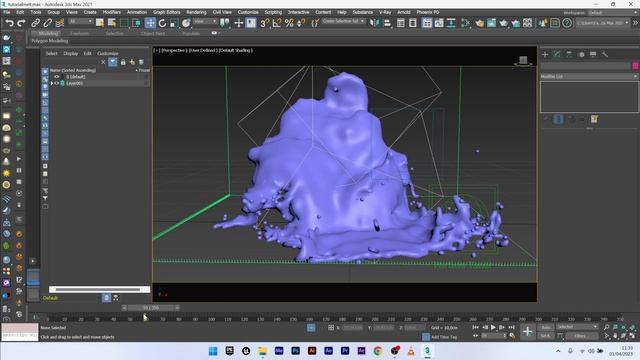The width and height of the screenshot is (640, 360).
Task: Toggle the Percent Snap icon
Action: (289, 23)
